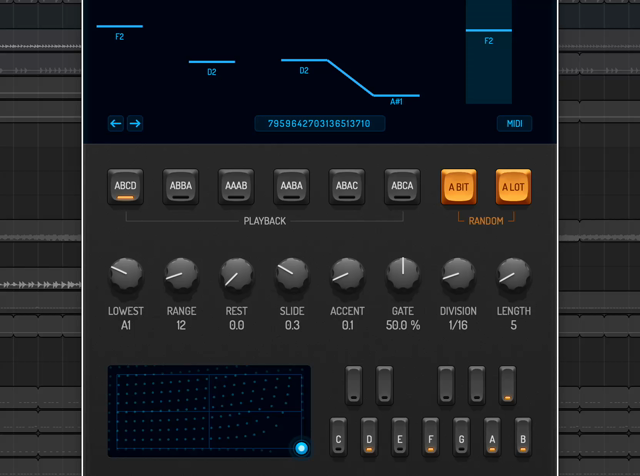640x476 pixels.
Task: Click the ACCENT value 0.1
Action: [347, 325]
